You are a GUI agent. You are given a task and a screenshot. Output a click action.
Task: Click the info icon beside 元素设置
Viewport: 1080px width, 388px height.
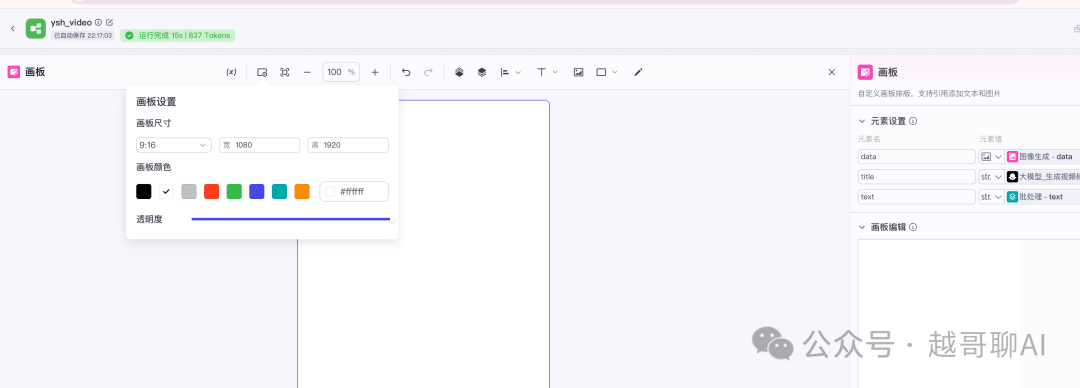pyautogui.click(x=913, y=121)
